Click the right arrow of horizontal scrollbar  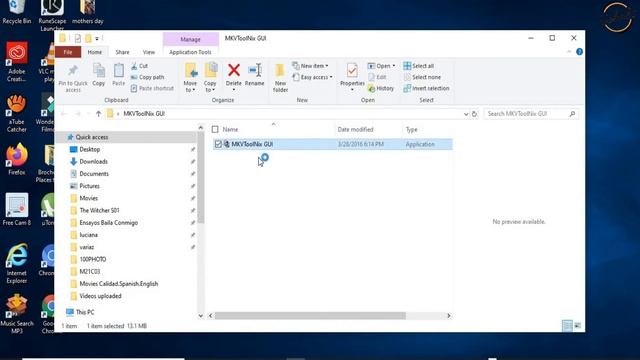(449, 316)
